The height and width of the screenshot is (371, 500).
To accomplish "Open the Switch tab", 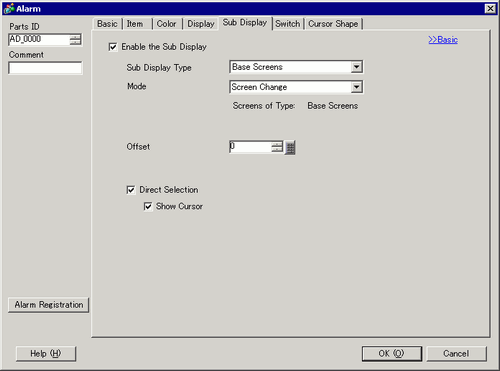I will [288, 24].
